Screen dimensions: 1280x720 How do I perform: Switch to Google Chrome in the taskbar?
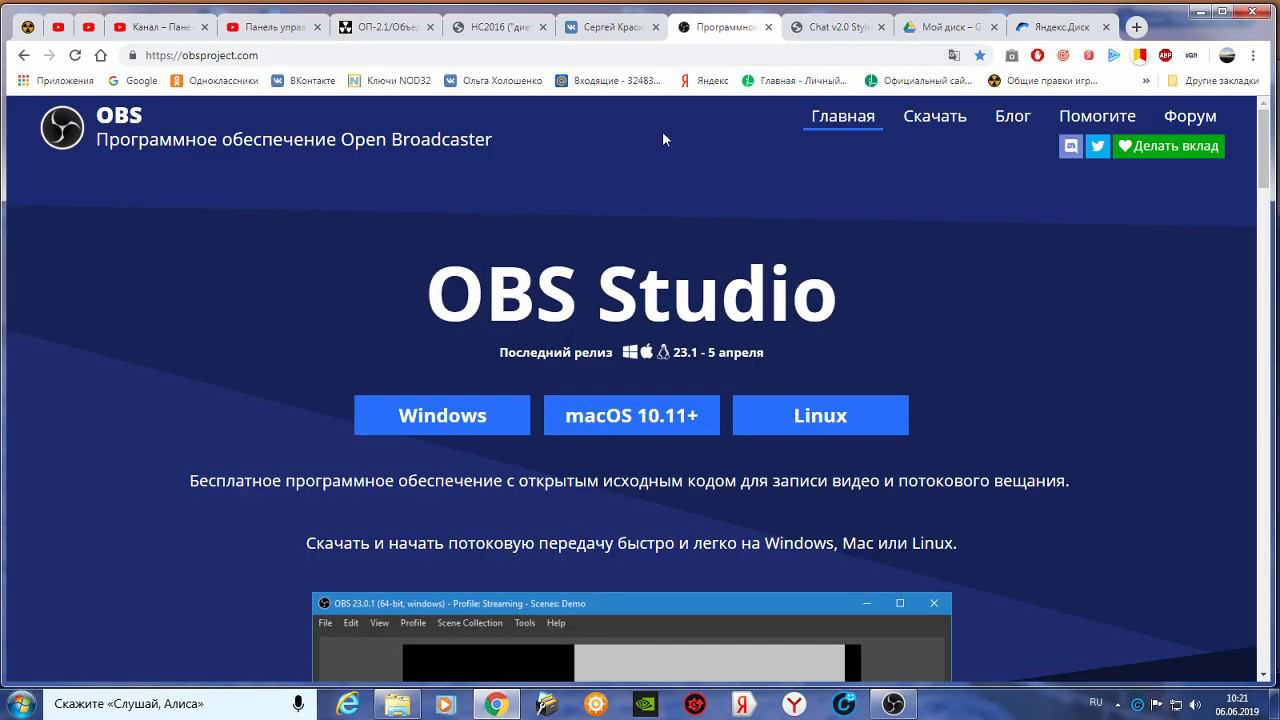coord(496,704)
